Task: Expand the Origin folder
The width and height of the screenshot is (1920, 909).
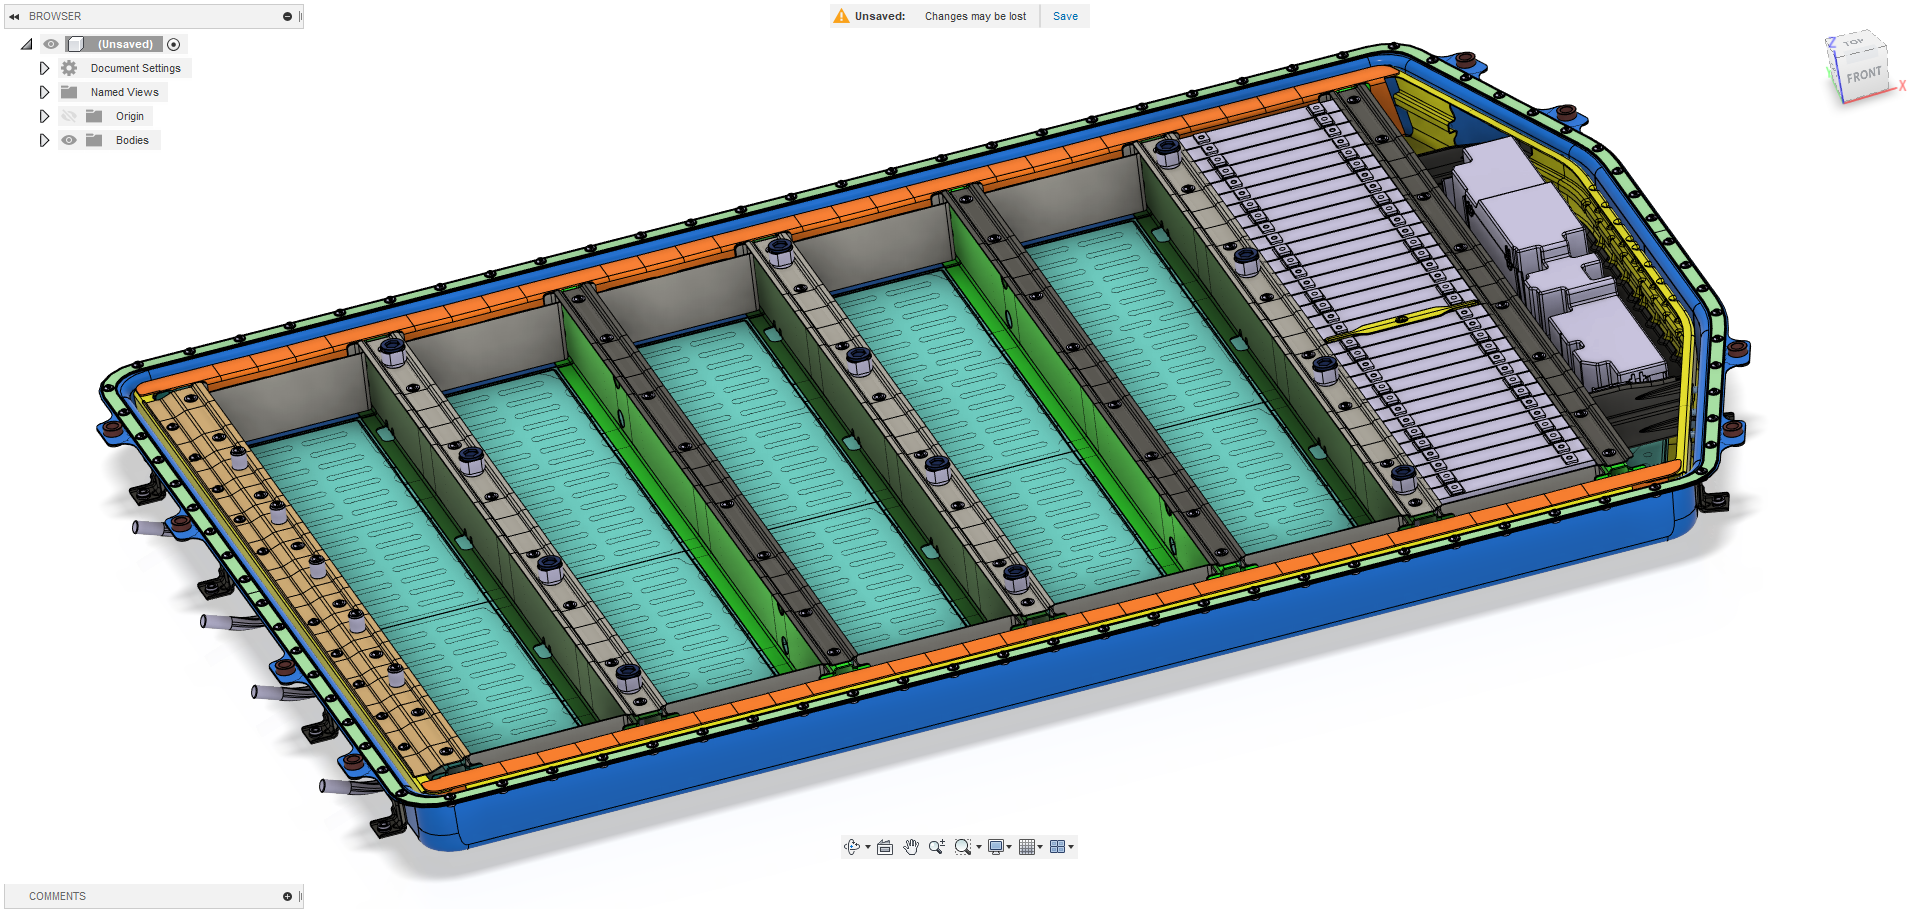Action: point(44,116)
